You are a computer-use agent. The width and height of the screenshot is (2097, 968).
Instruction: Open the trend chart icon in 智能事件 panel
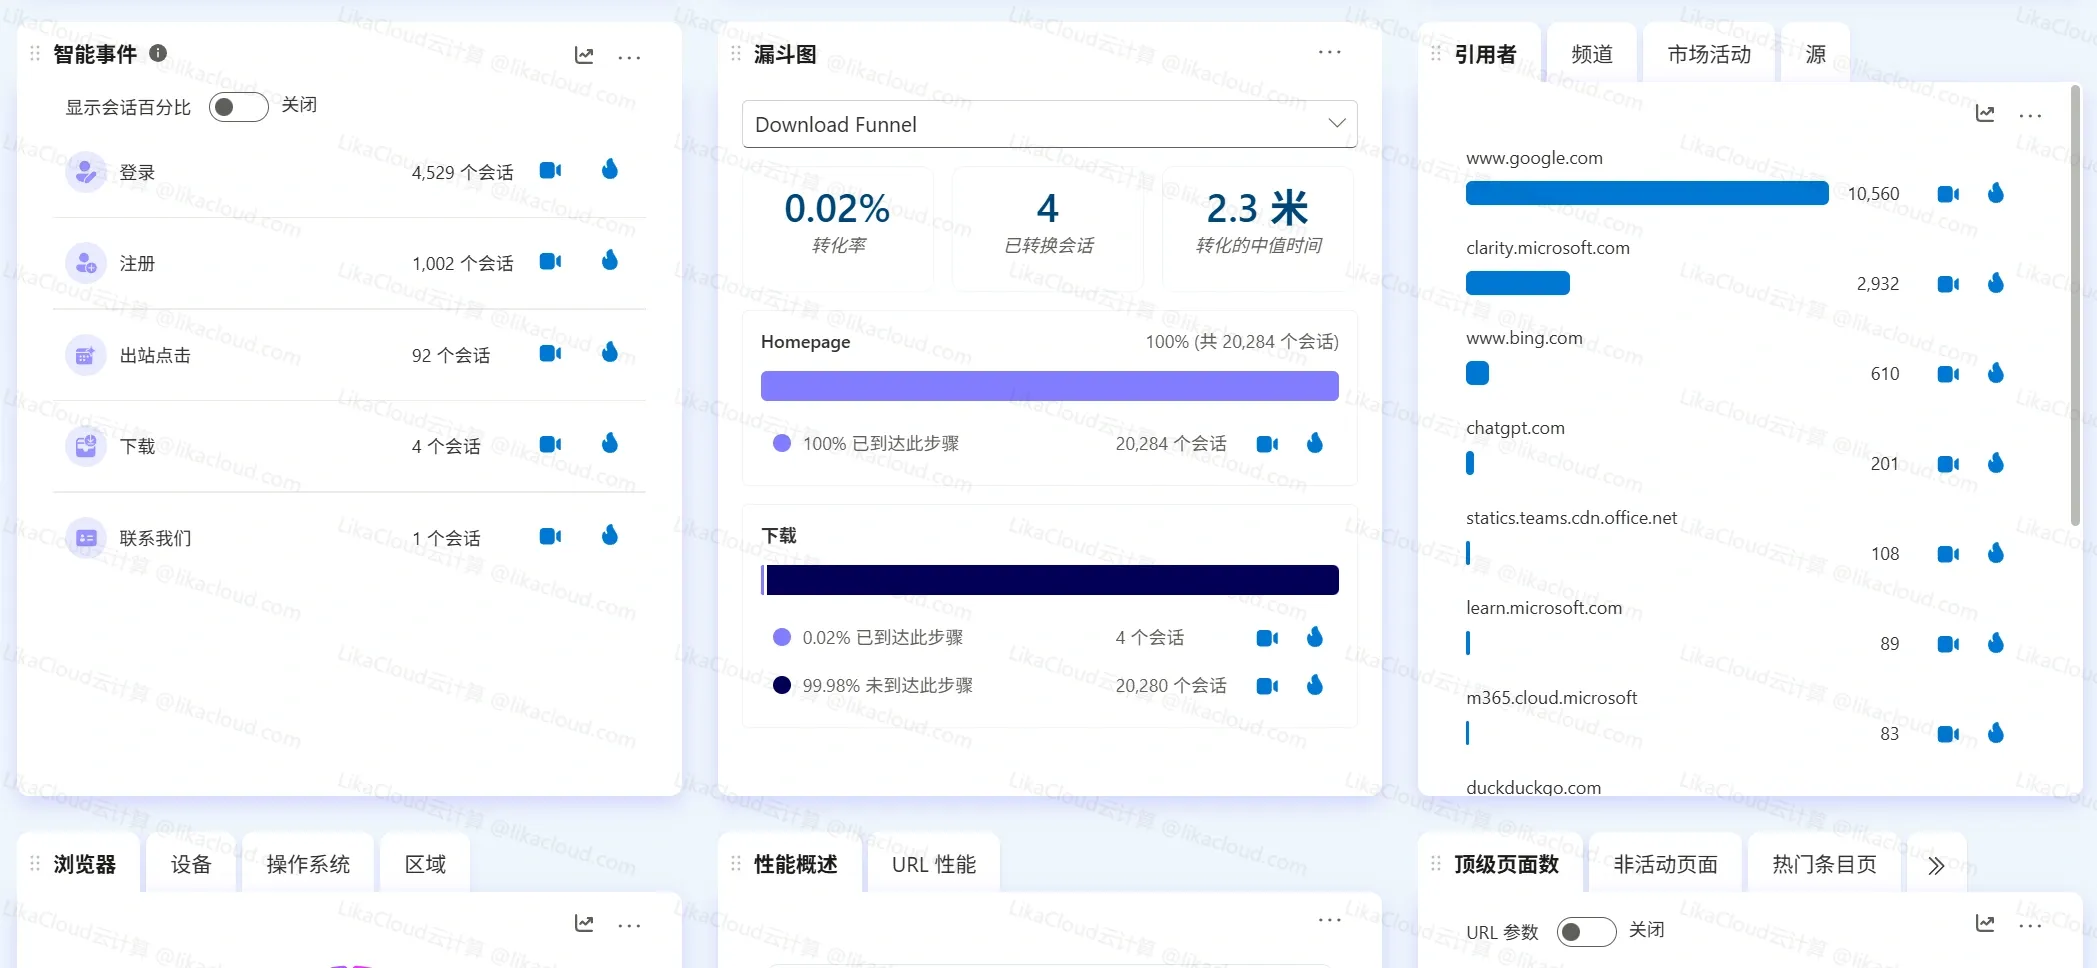584,56
